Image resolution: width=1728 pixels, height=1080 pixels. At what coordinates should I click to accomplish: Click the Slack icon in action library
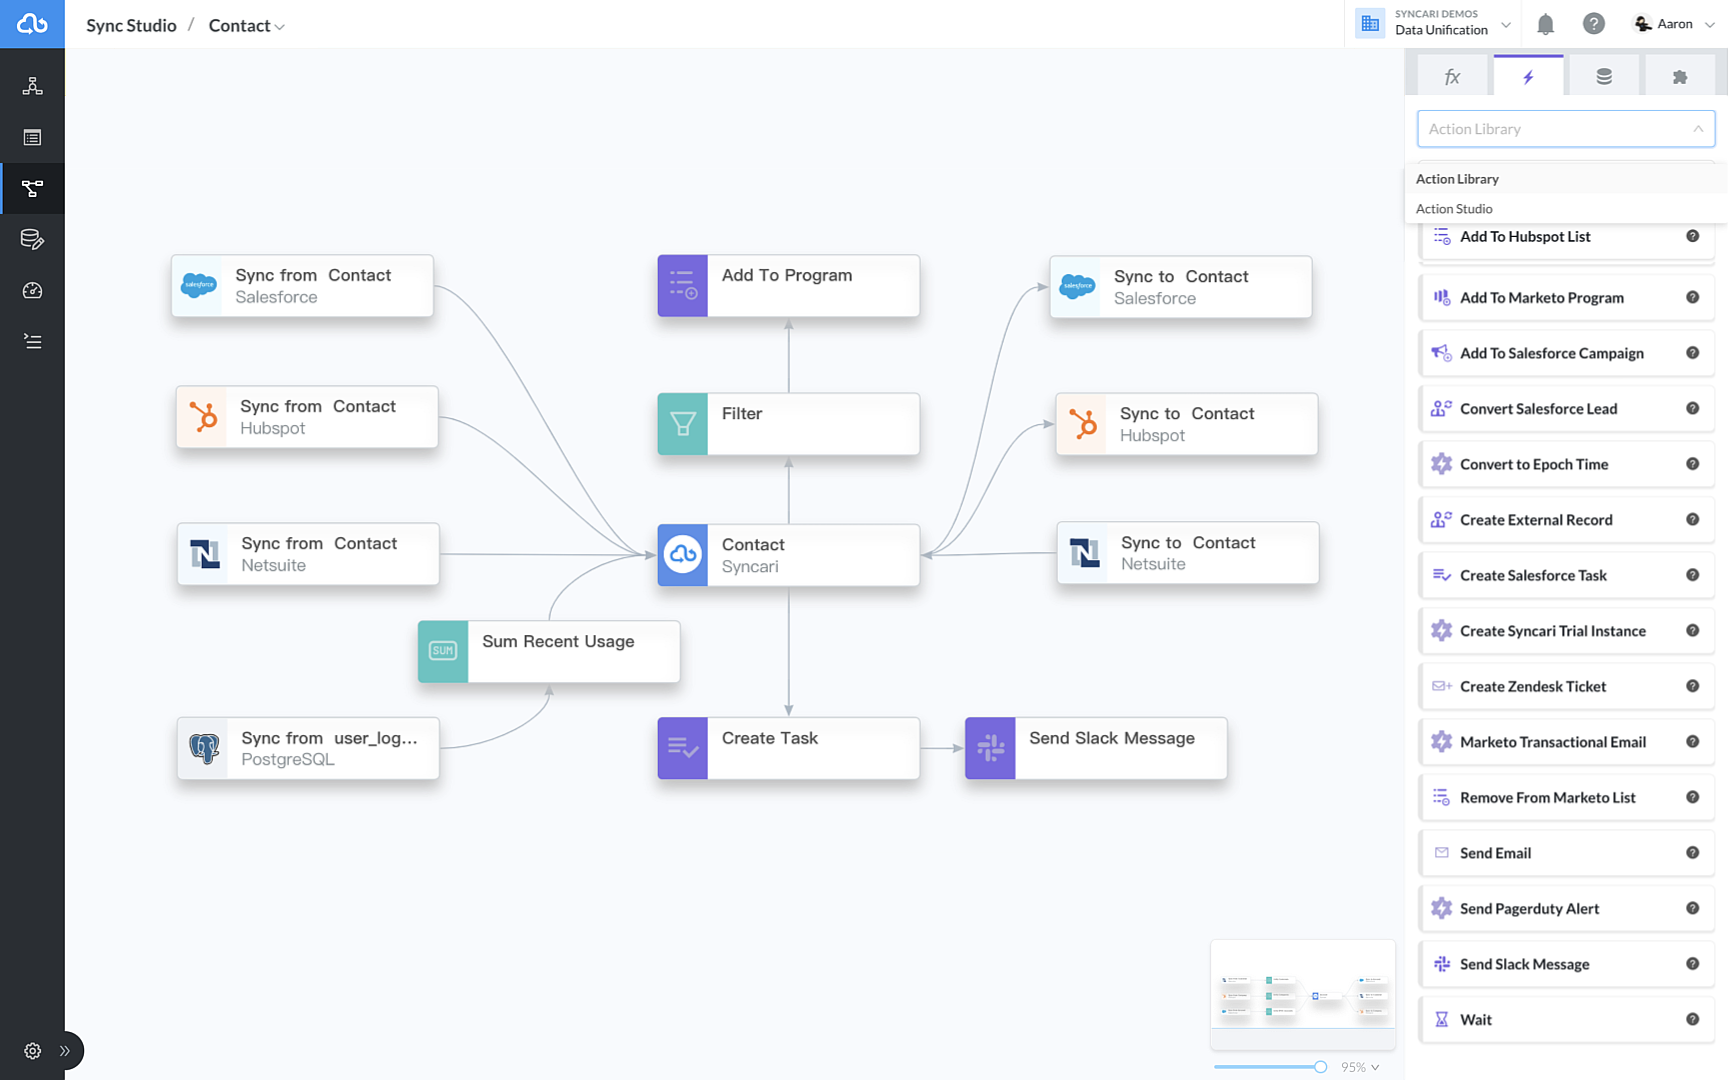coord(1441,964)
